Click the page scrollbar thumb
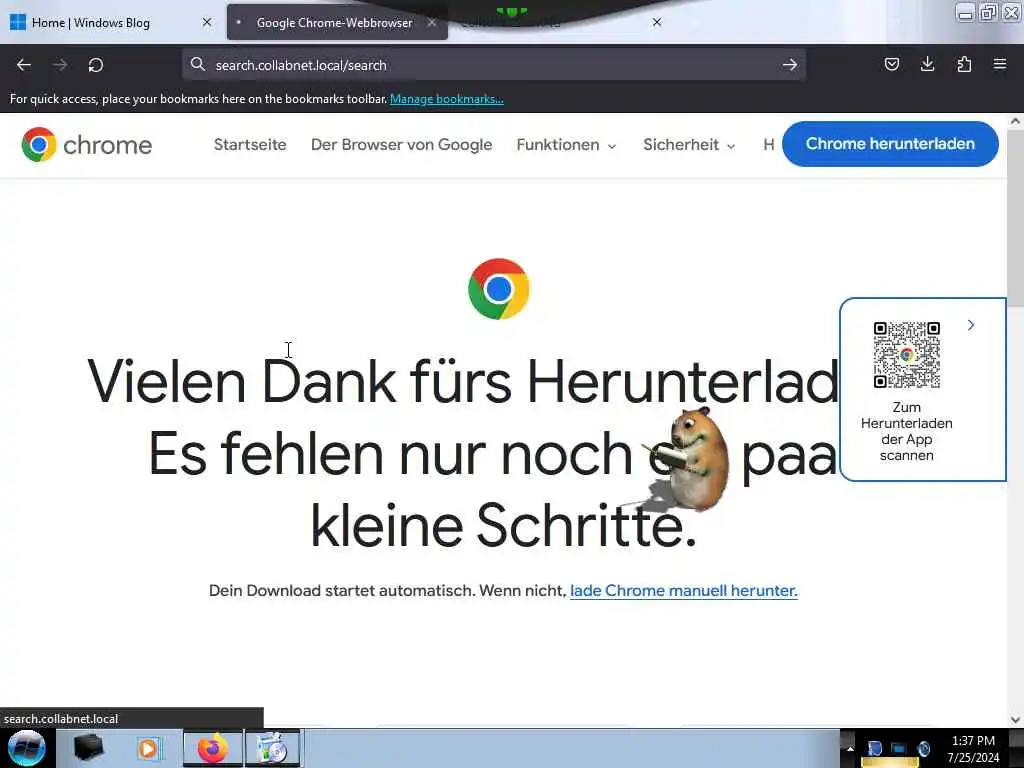Screen dimensions: 1024x768 tap(1015, 217)
